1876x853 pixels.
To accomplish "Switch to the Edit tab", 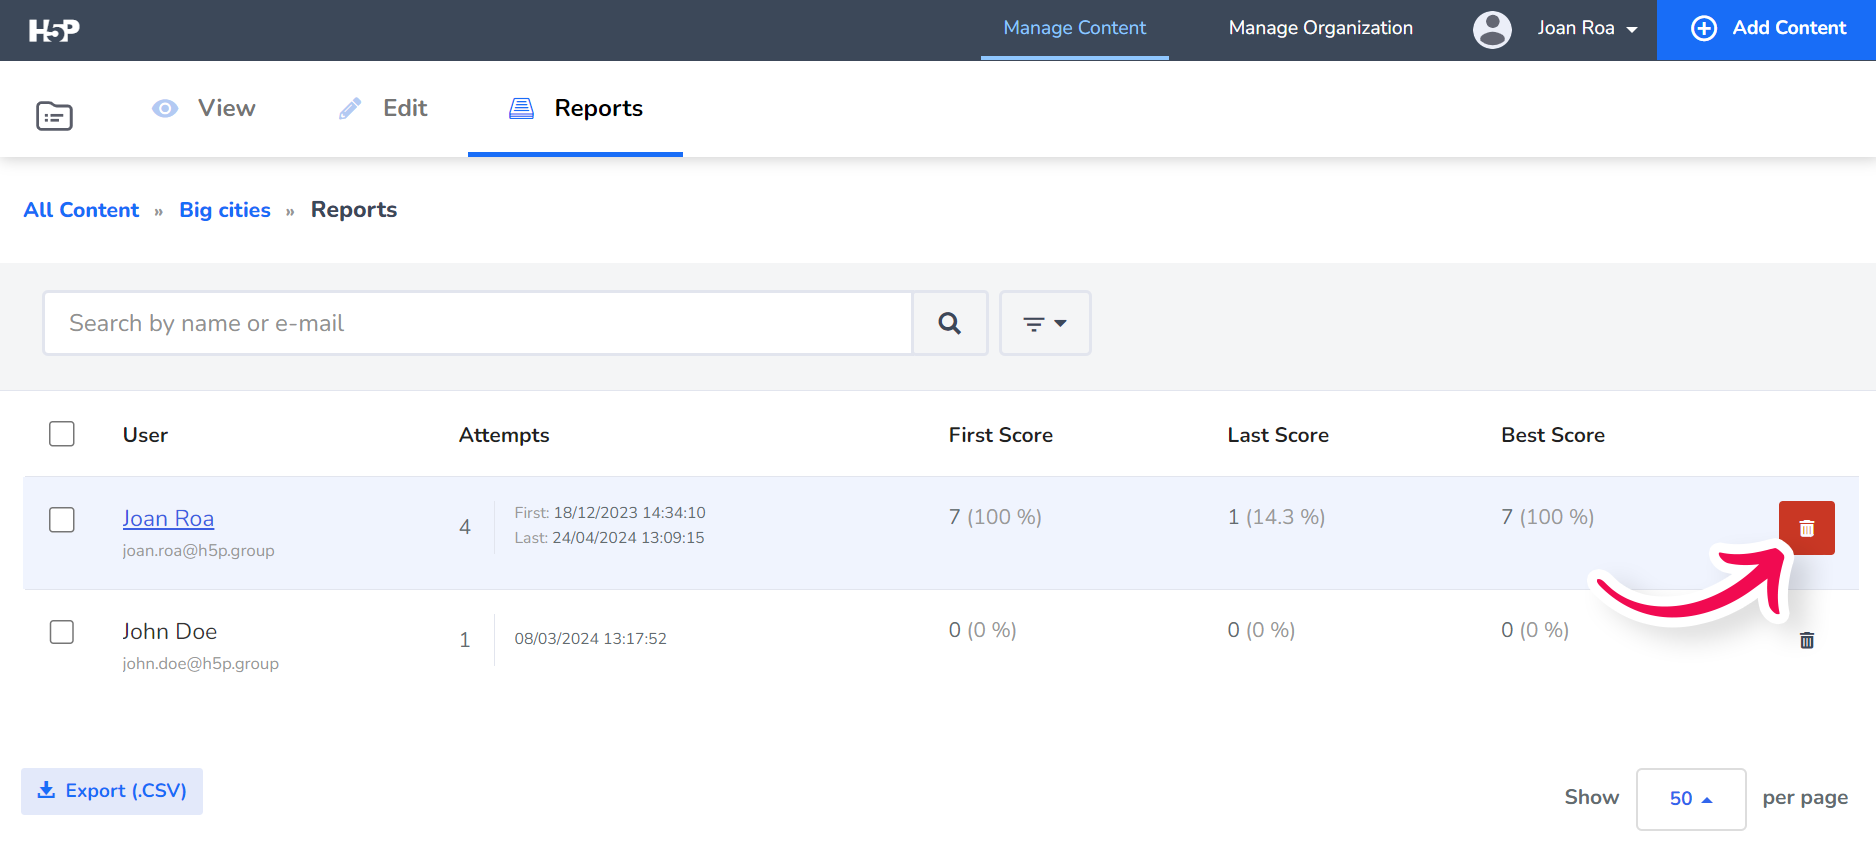I will (x=384, y=108).
